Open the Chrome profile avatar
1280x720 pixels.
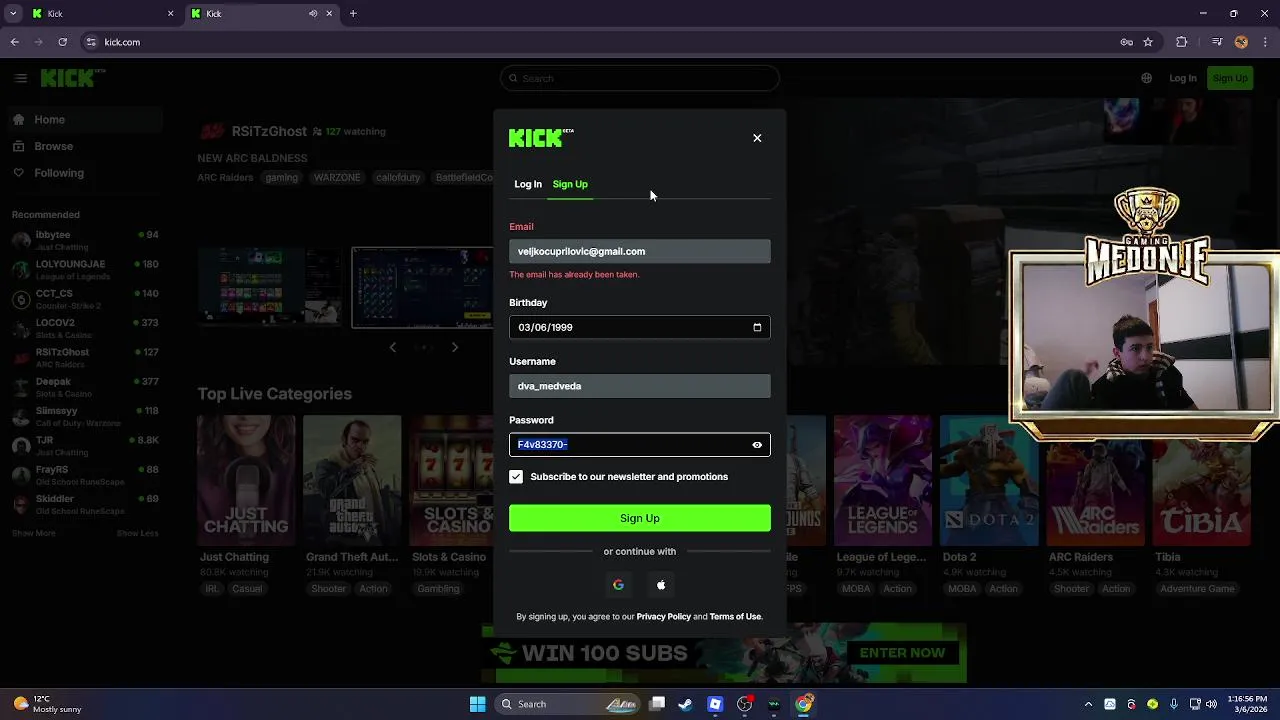pos(1241,42)
